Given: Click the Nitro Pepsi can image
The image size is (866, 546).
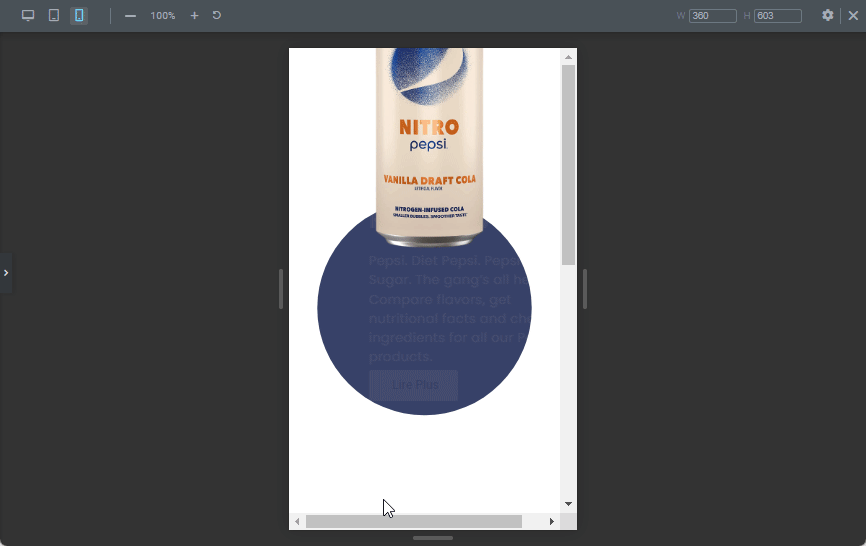Looking at the screenshot, I should (429, 147).
